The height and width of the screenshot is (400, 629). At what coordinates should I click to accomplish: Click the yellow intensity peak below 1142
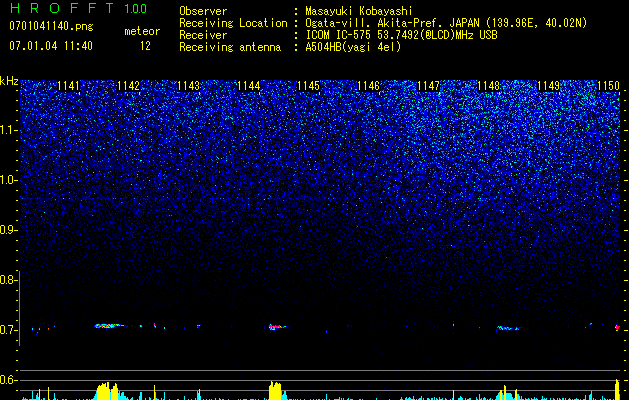(108, 391)
